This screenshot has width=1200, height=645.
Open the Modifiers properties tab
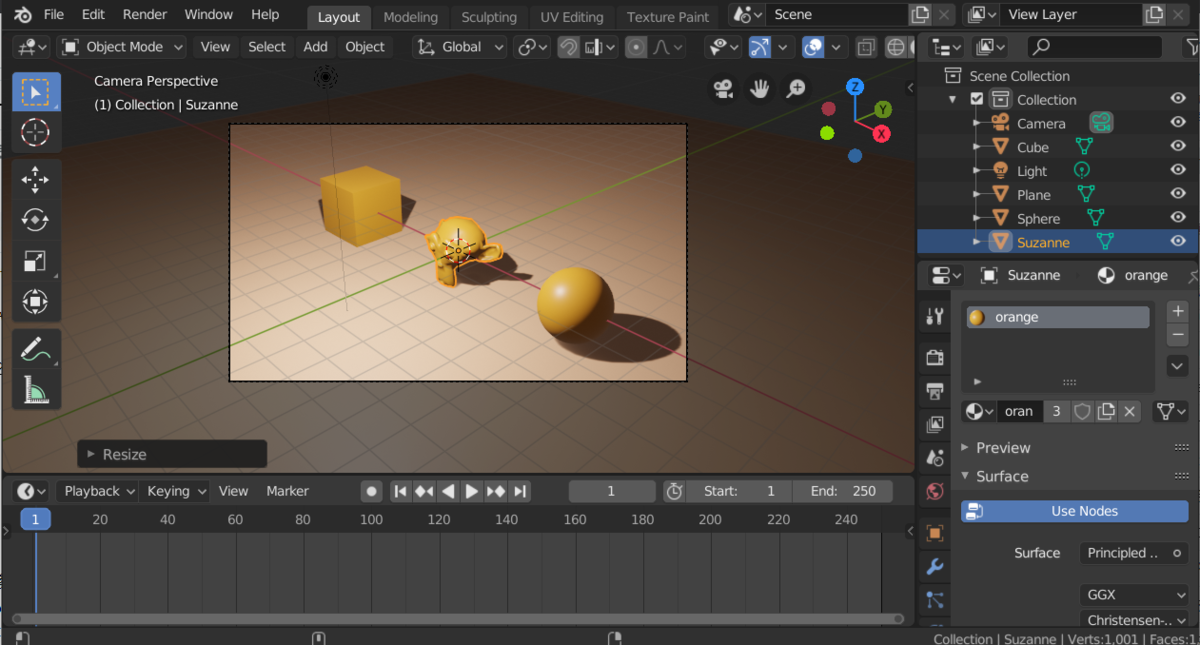pyautogui.click(x=935, y=566)
